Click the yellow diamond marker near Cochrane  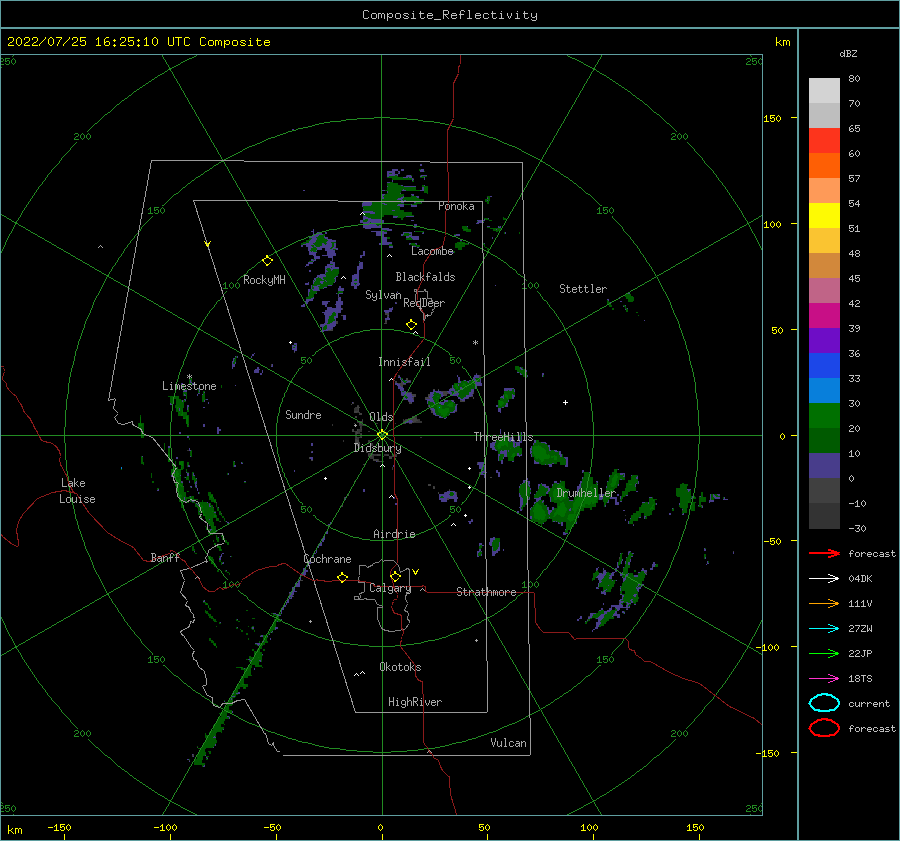(x=342, y=577)
